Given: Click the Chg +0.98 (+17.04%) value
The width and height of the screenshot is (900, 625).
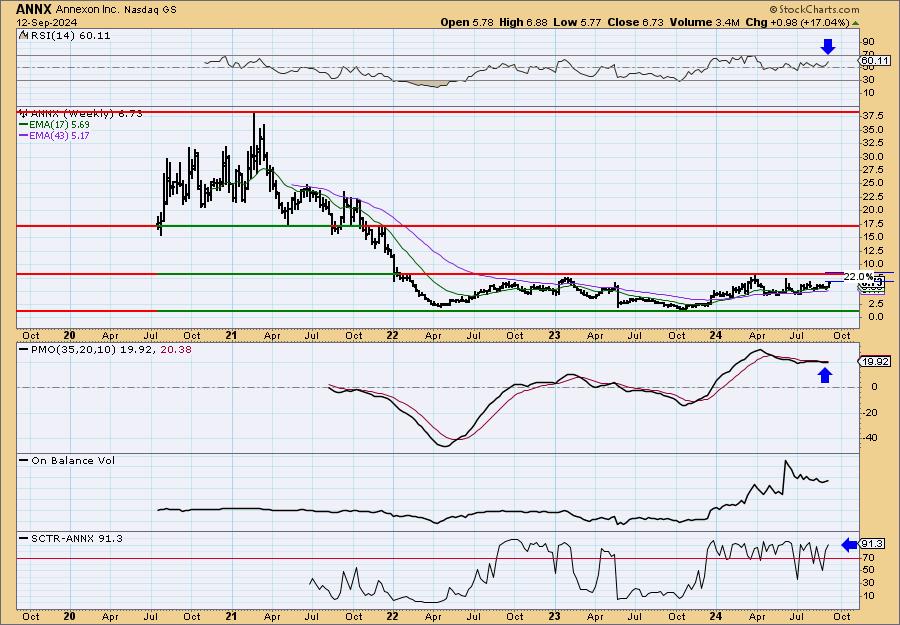Looking at the screenshot, I should coord(797,22).
